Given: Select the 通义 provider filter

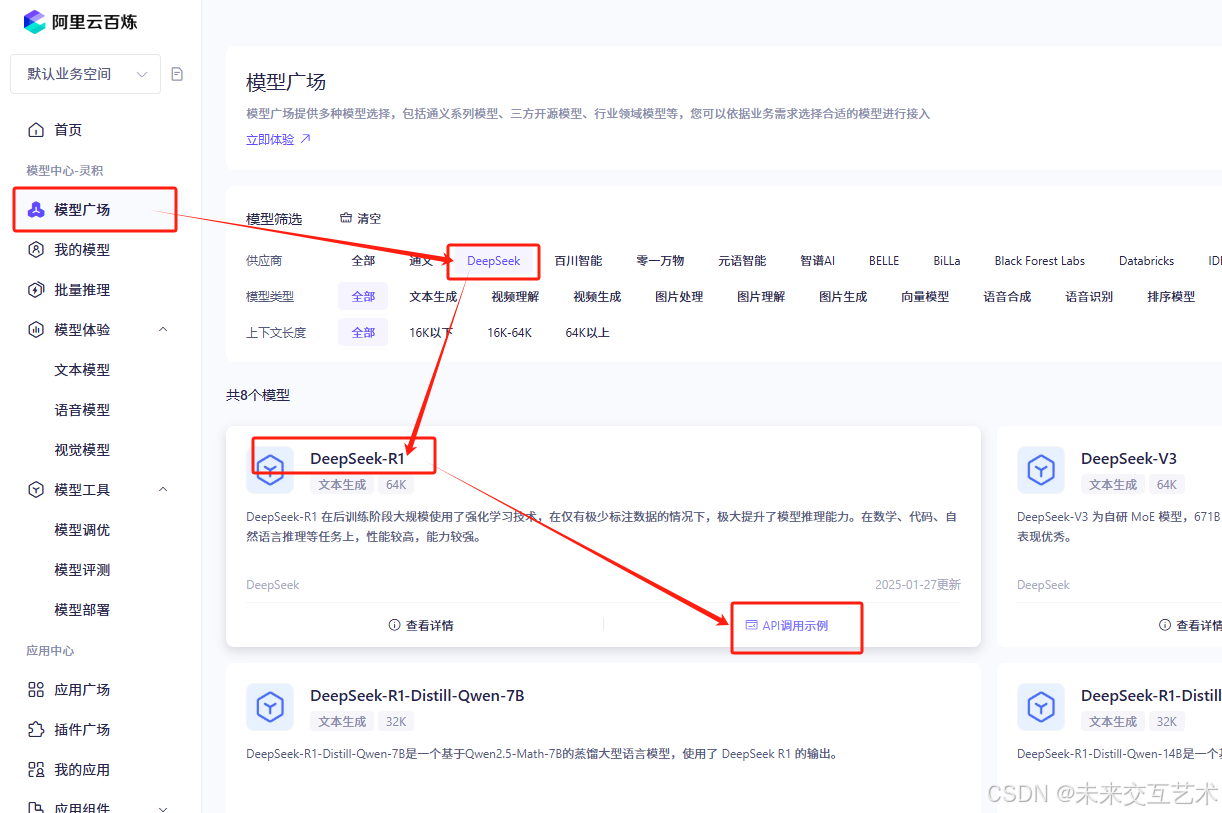Looking at the screenshot, I should coord(421,261).
